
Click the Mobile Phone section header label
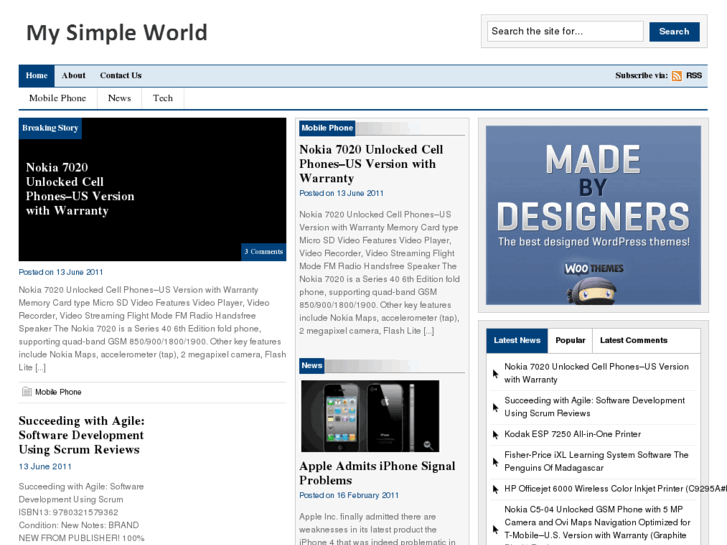tap(327, 128)
